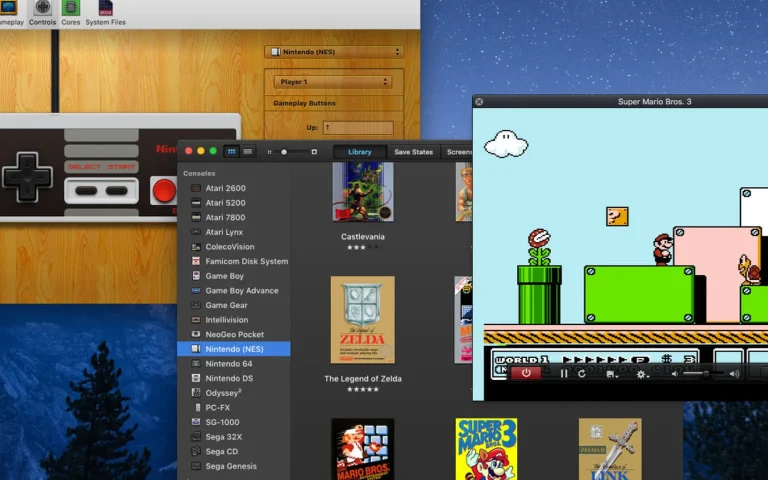Open the save state menu in game controls
The width and height of the screenshot is (768, 480).
tap(612, 374)
